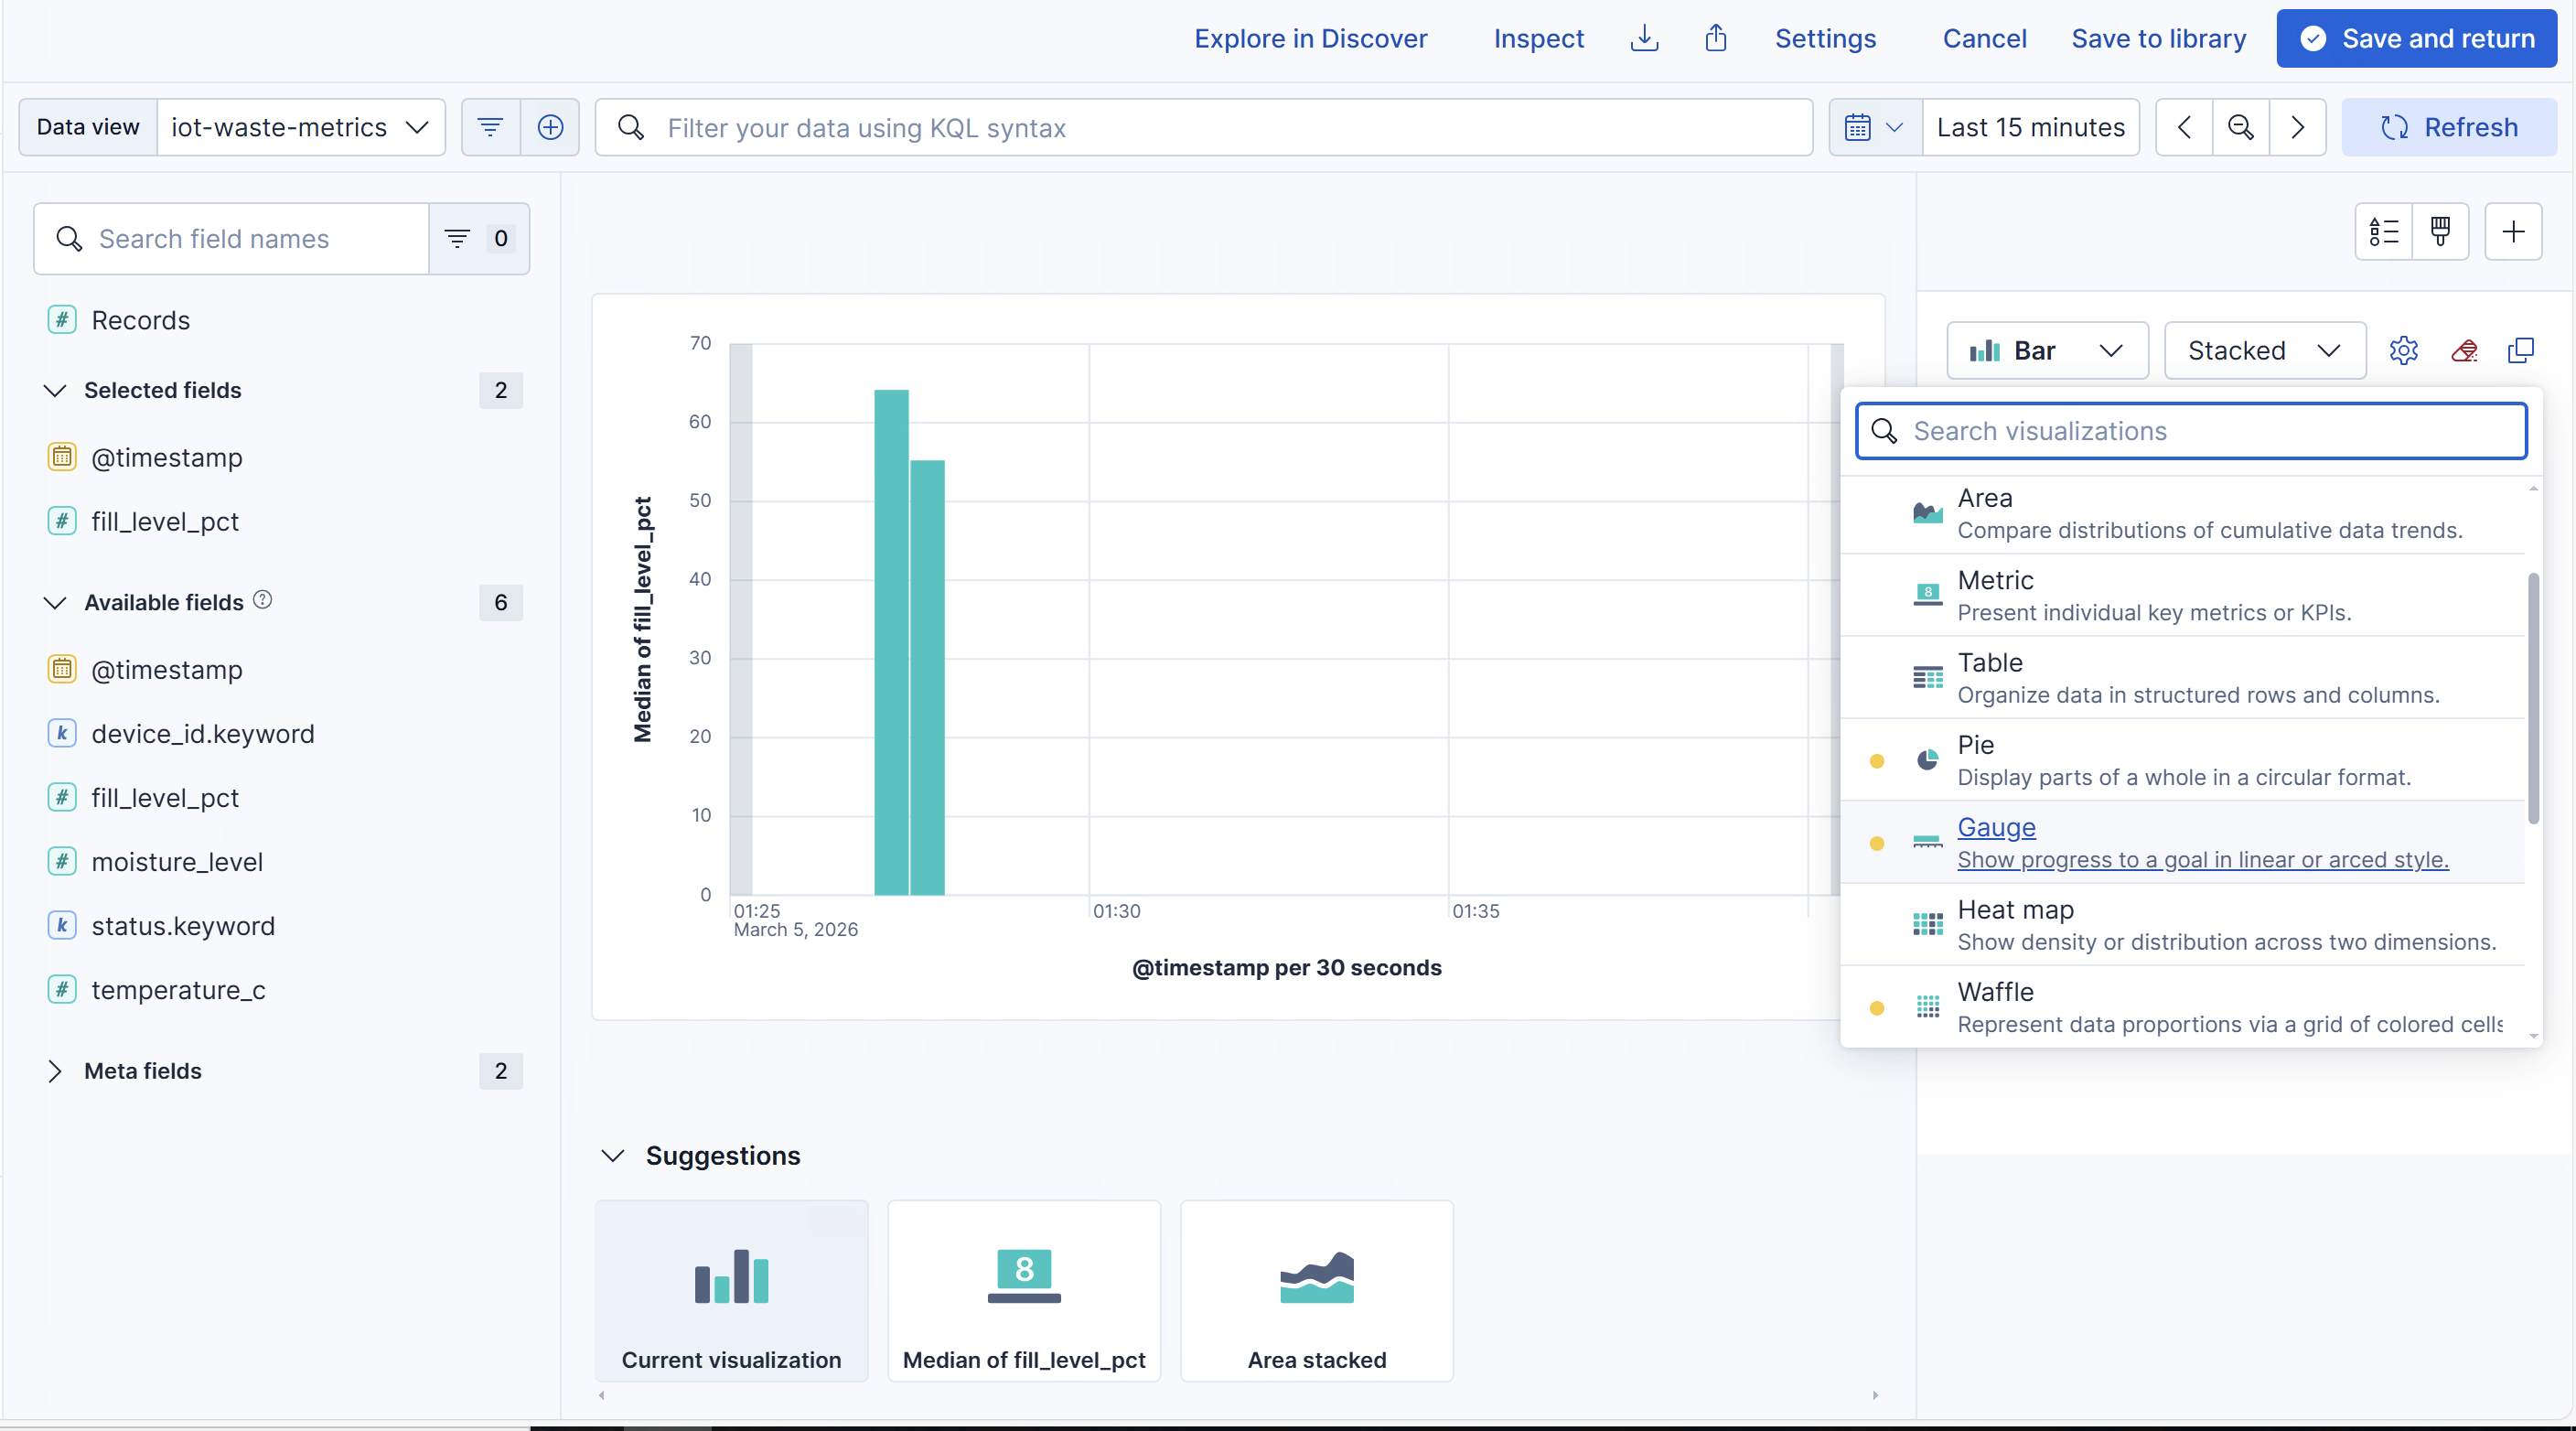The width and height of the screenshot is (2576, 1431).
Task: Open the iot-waste-metrics data view dropdown
Action: tap(300, 127)
